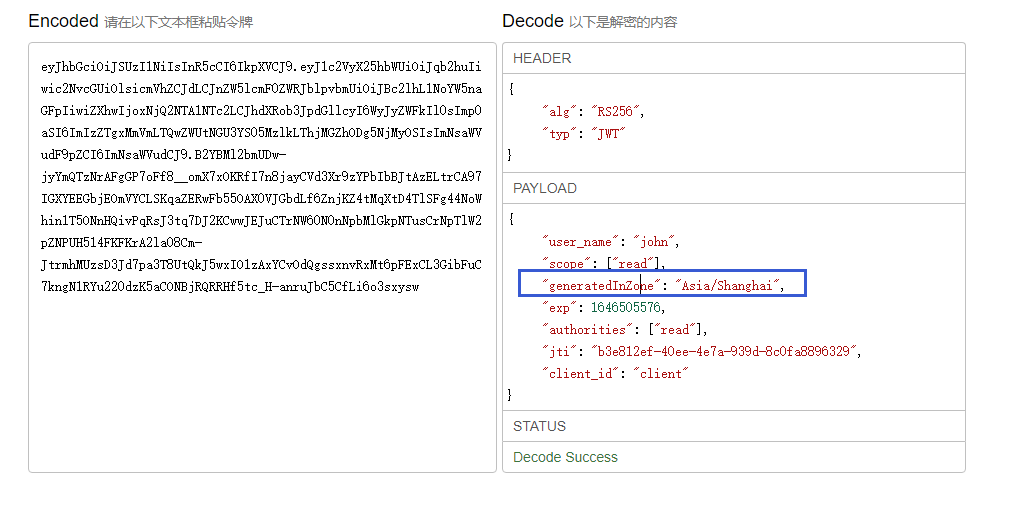Click the "typ": "JWT" line

[584, 134]
